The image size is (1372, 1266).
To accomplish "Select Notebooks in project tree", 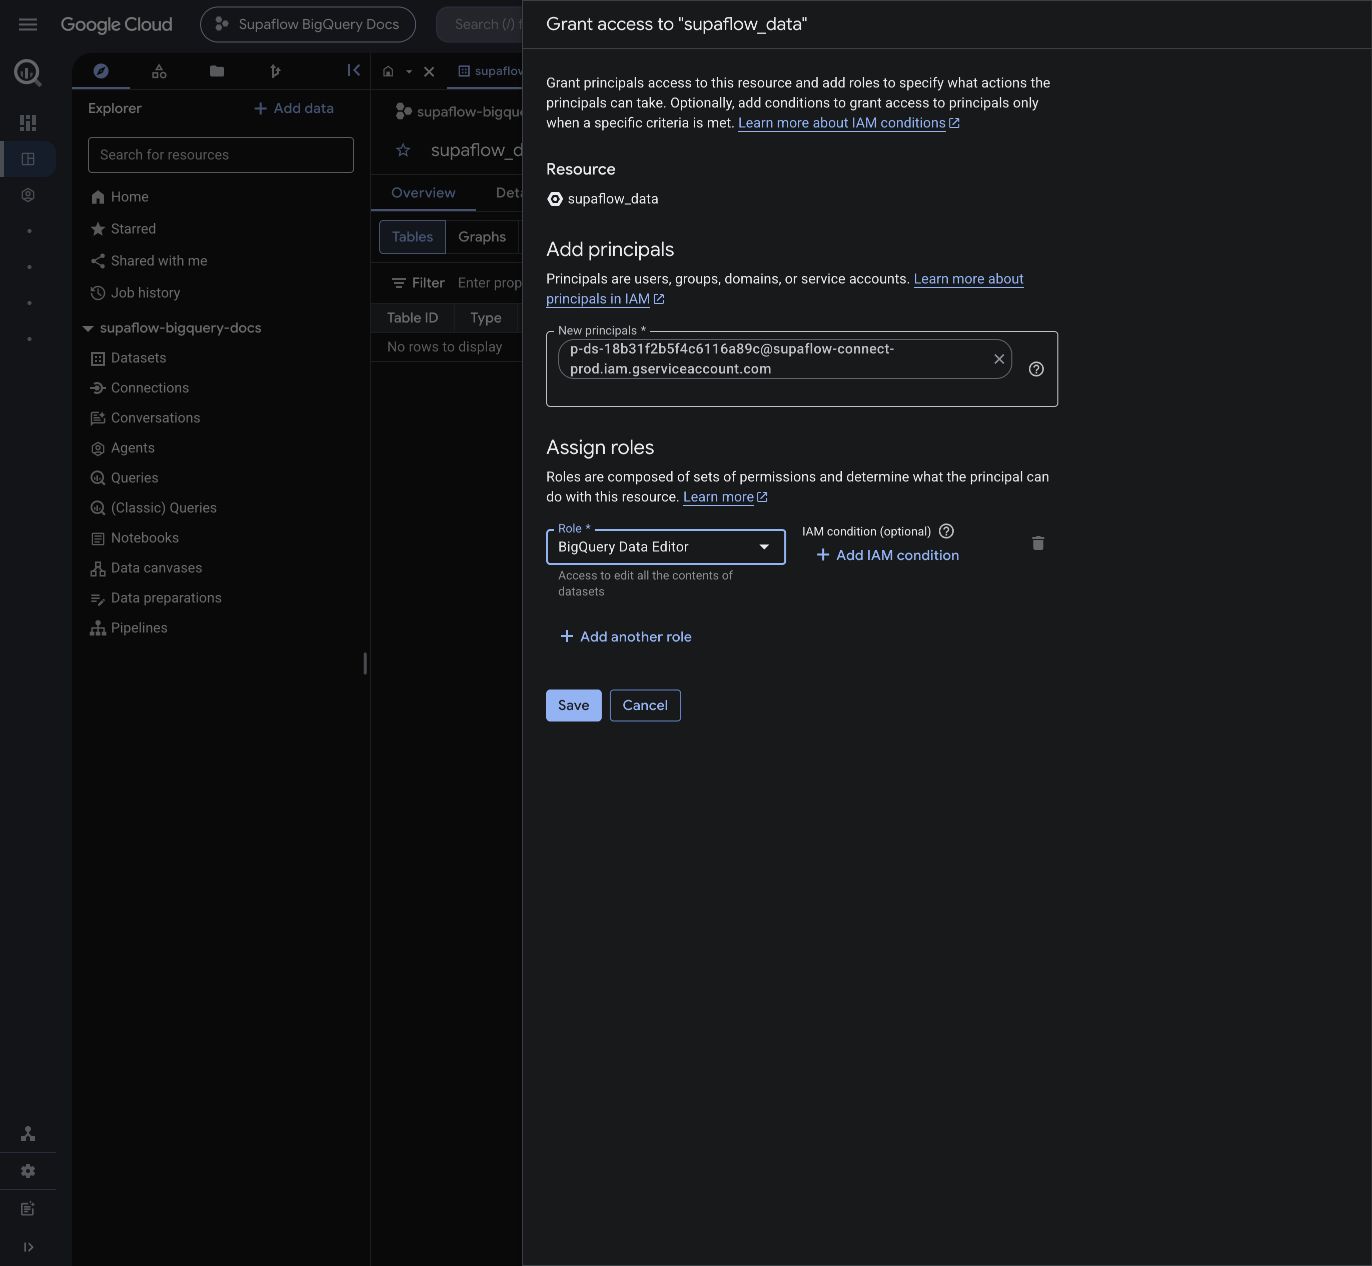I will pos(134,538).
